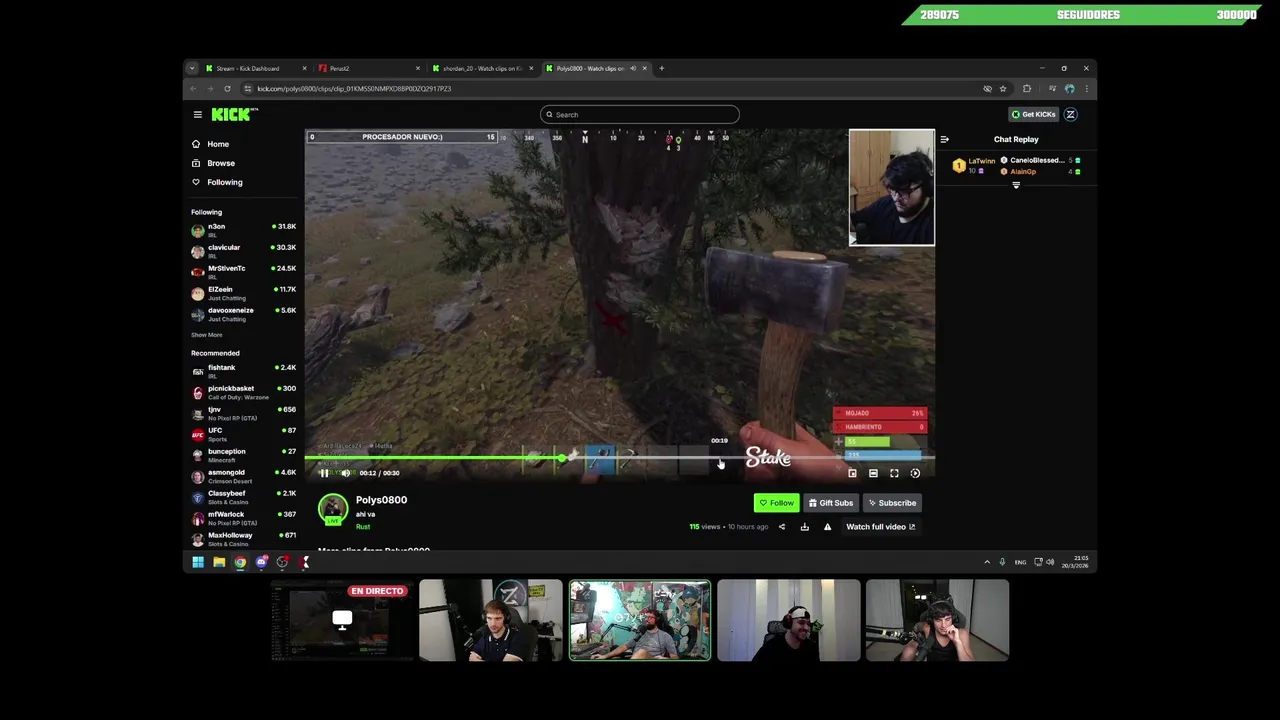Open the user profile avatar menu

1070,115
